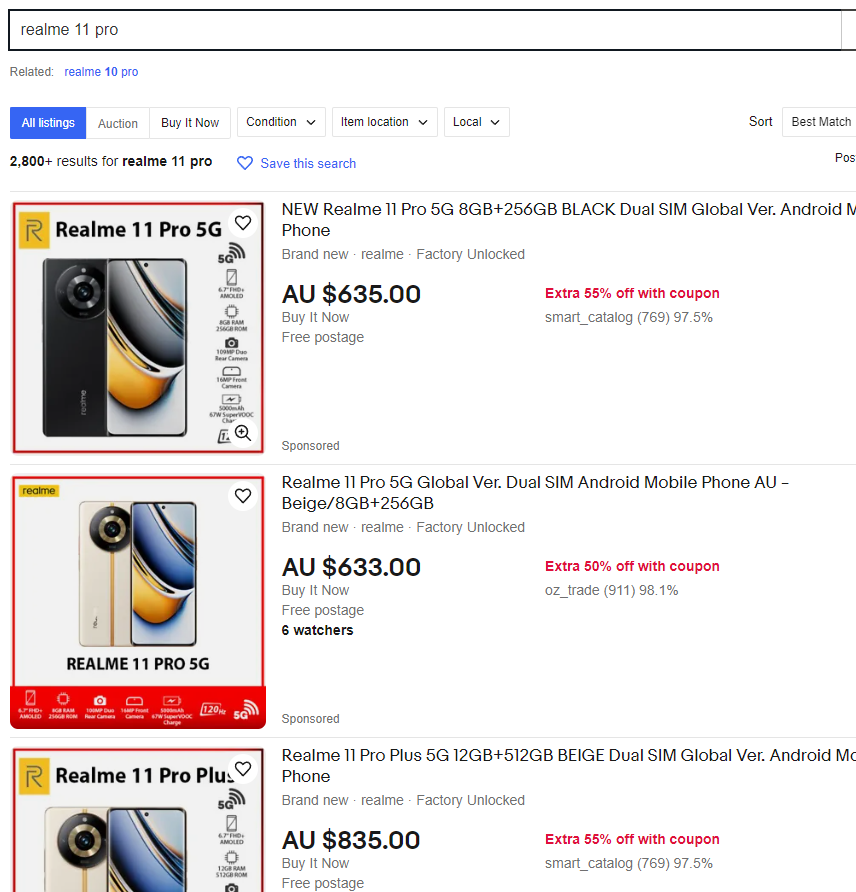Enlarge the black Realme 11 Pro image with magnifier icon

point(243,433)
